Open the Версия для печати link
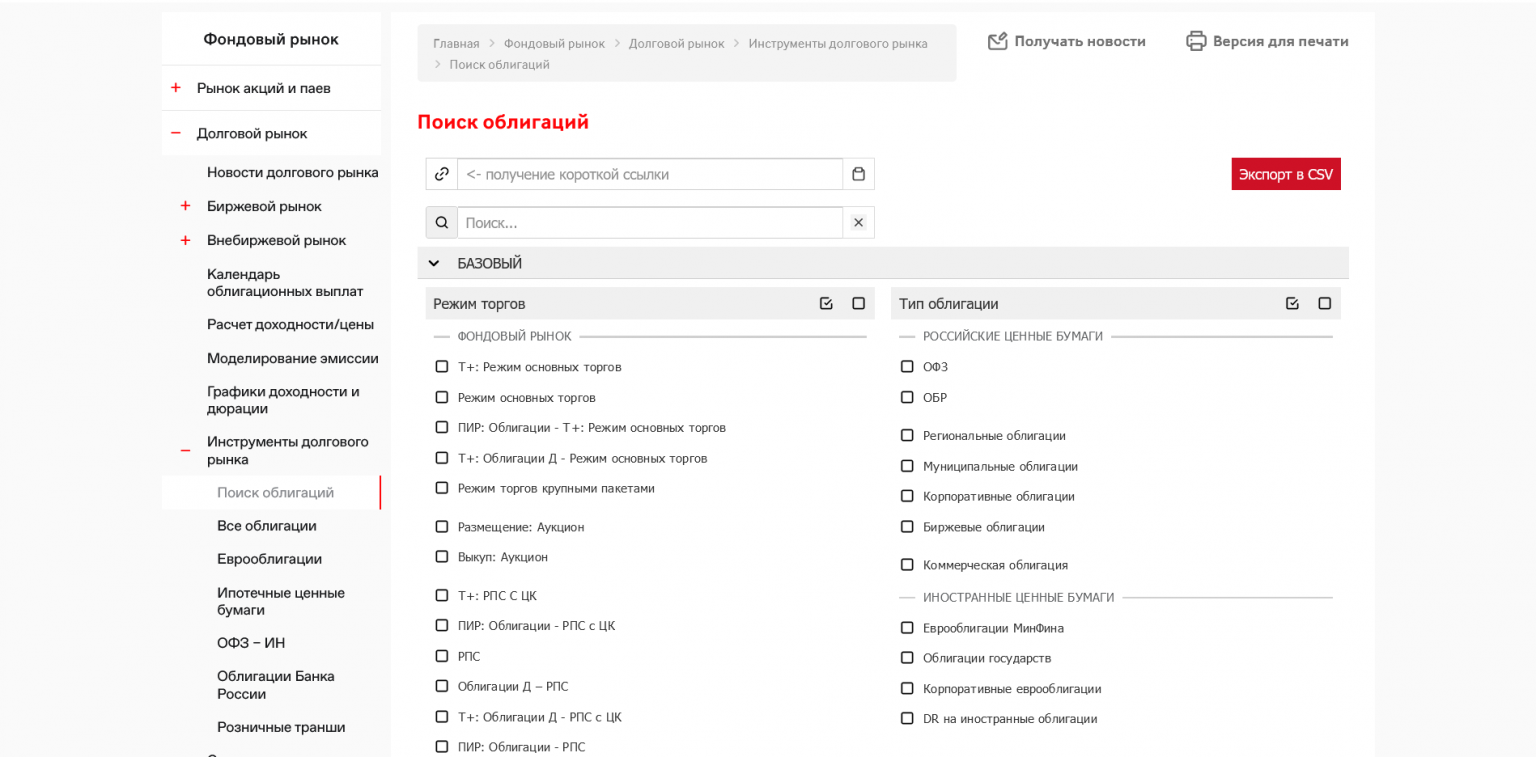 1267,41
